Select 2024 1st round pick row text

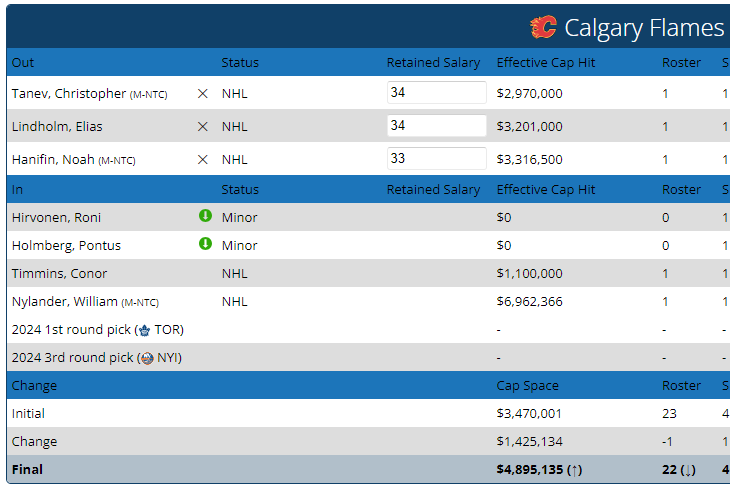coord(98,330)
